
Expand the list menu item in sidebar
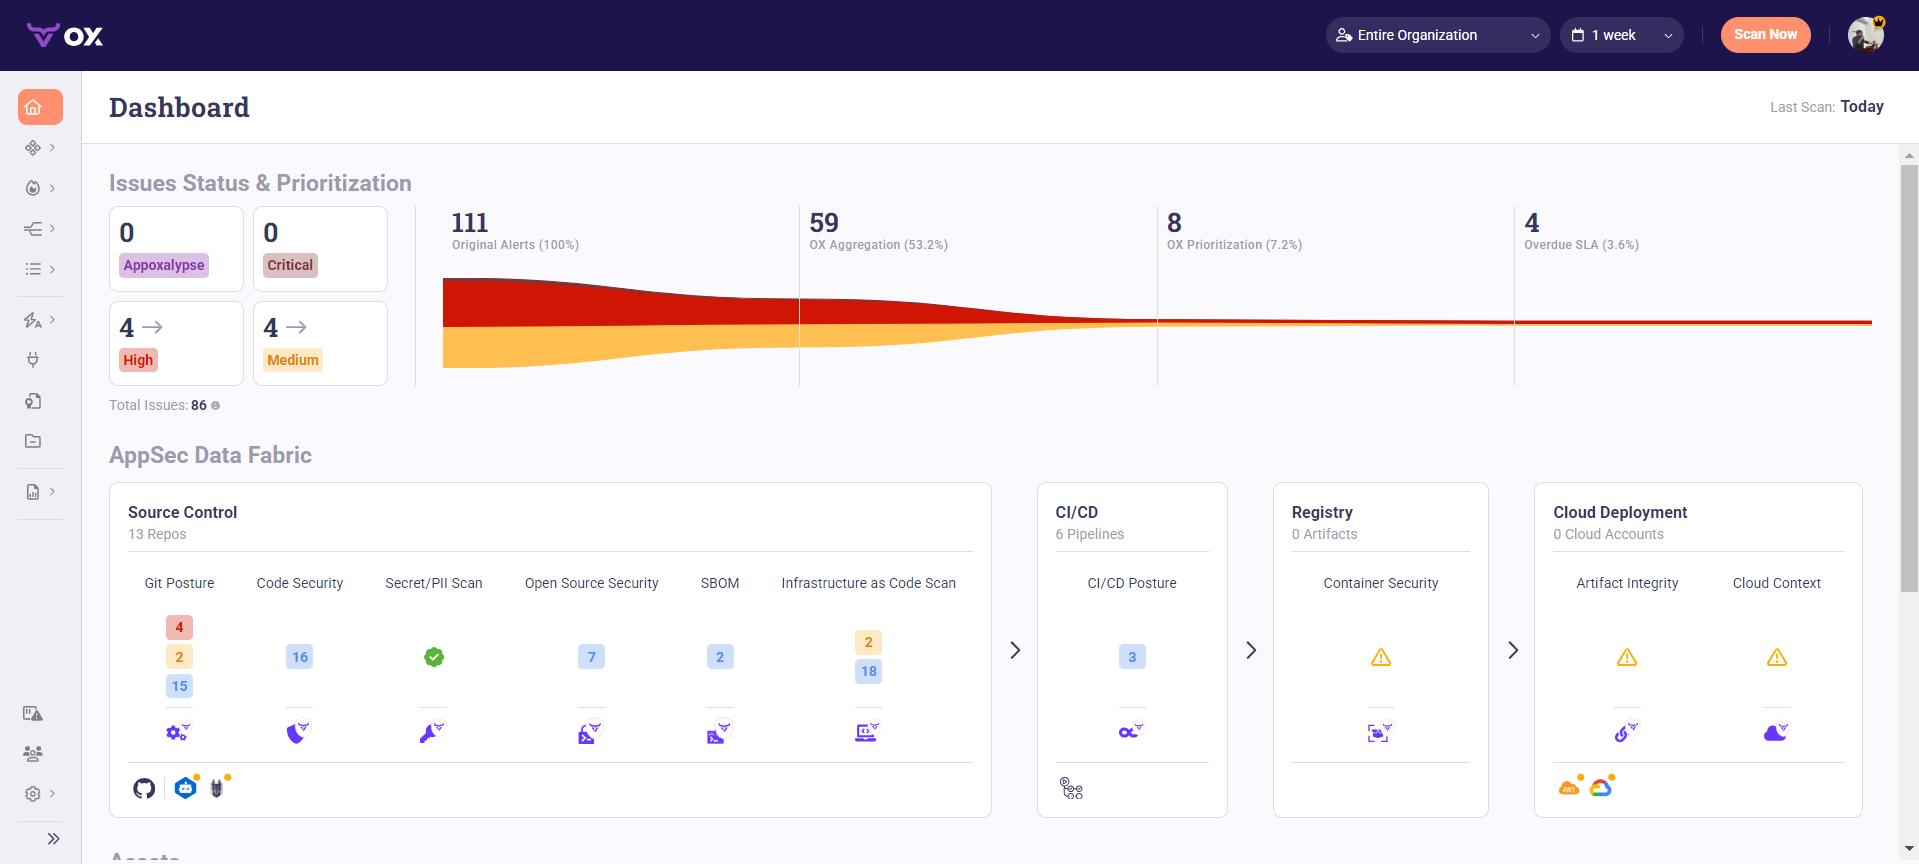point(40,269)
